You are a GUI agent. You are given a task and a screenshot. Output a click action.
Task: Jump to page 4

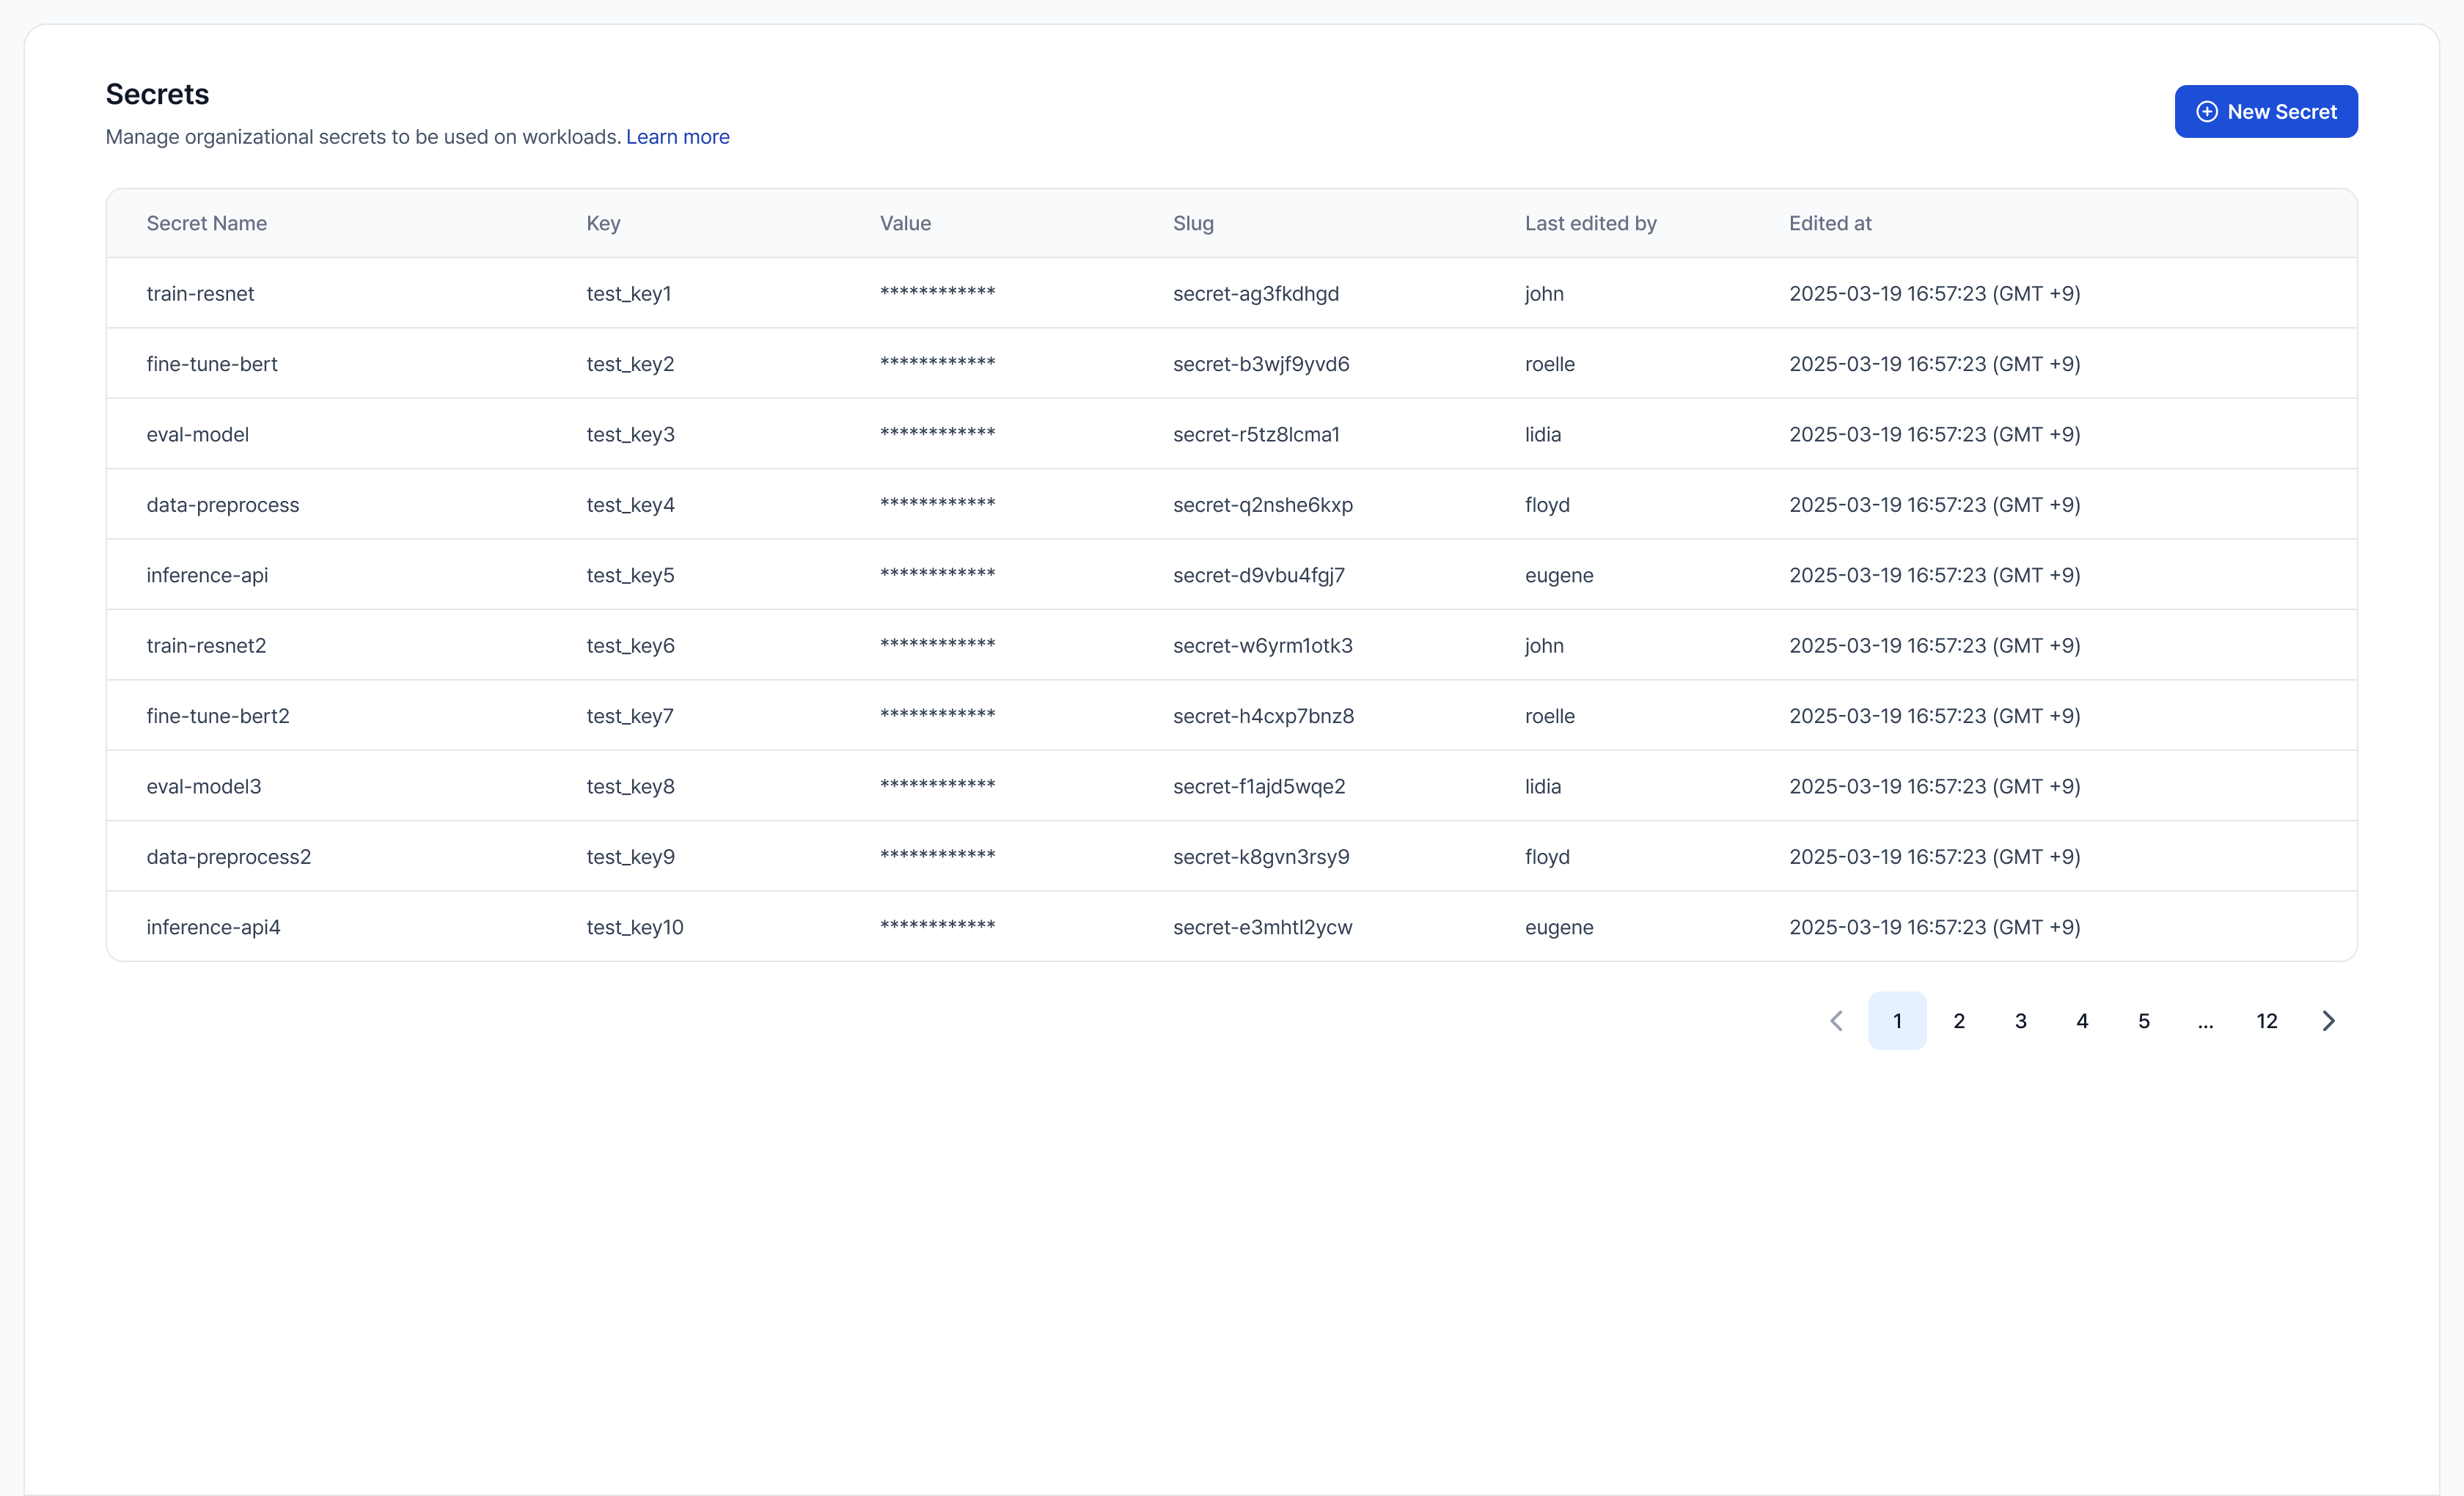click(2082, 1020)
